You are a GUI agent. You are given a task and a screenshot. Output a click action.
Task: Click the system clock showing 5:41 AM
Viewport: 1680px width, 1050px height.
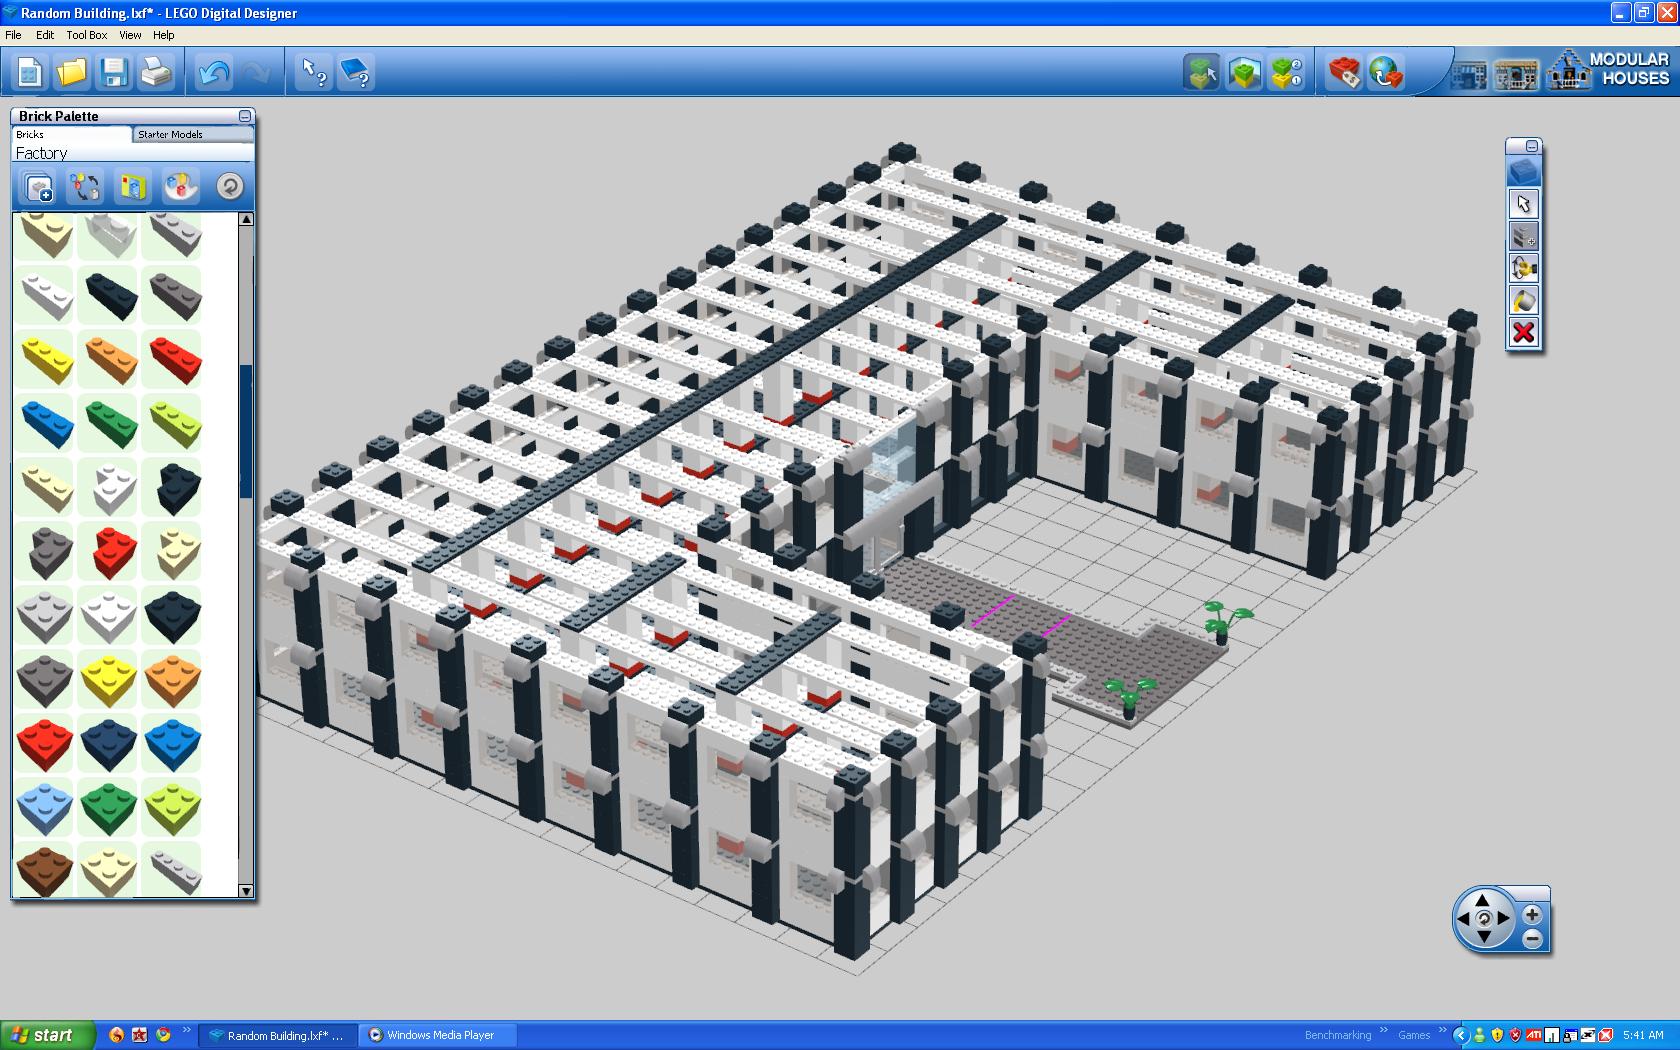point(1643,1035)
